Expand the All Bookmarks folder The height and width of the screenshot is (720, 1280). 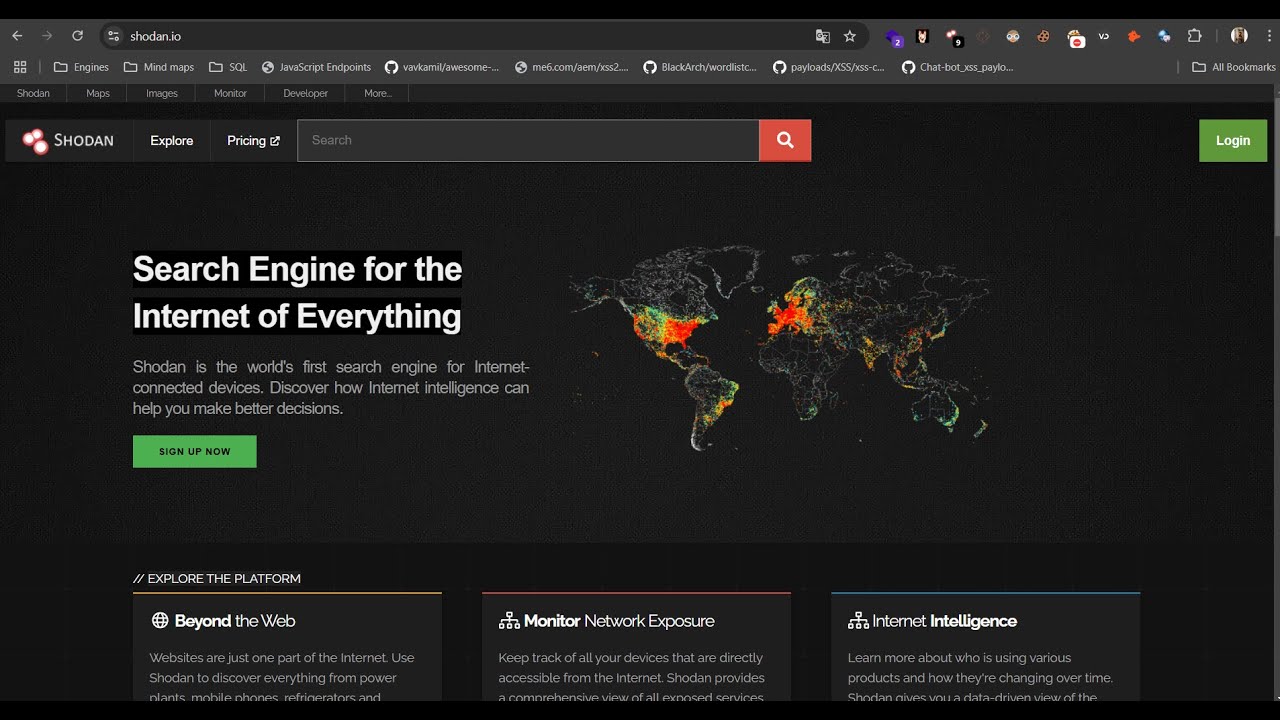click(1233, 67)
